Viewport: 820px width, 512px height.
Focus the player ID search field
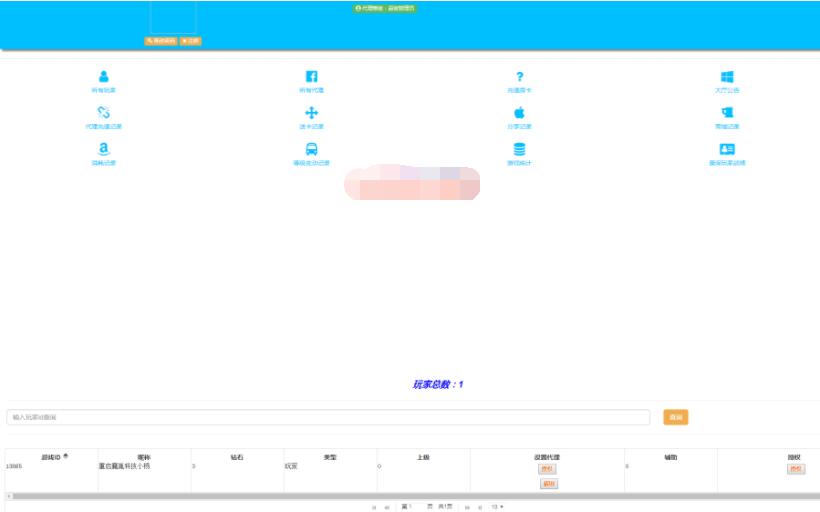point(328,417)
